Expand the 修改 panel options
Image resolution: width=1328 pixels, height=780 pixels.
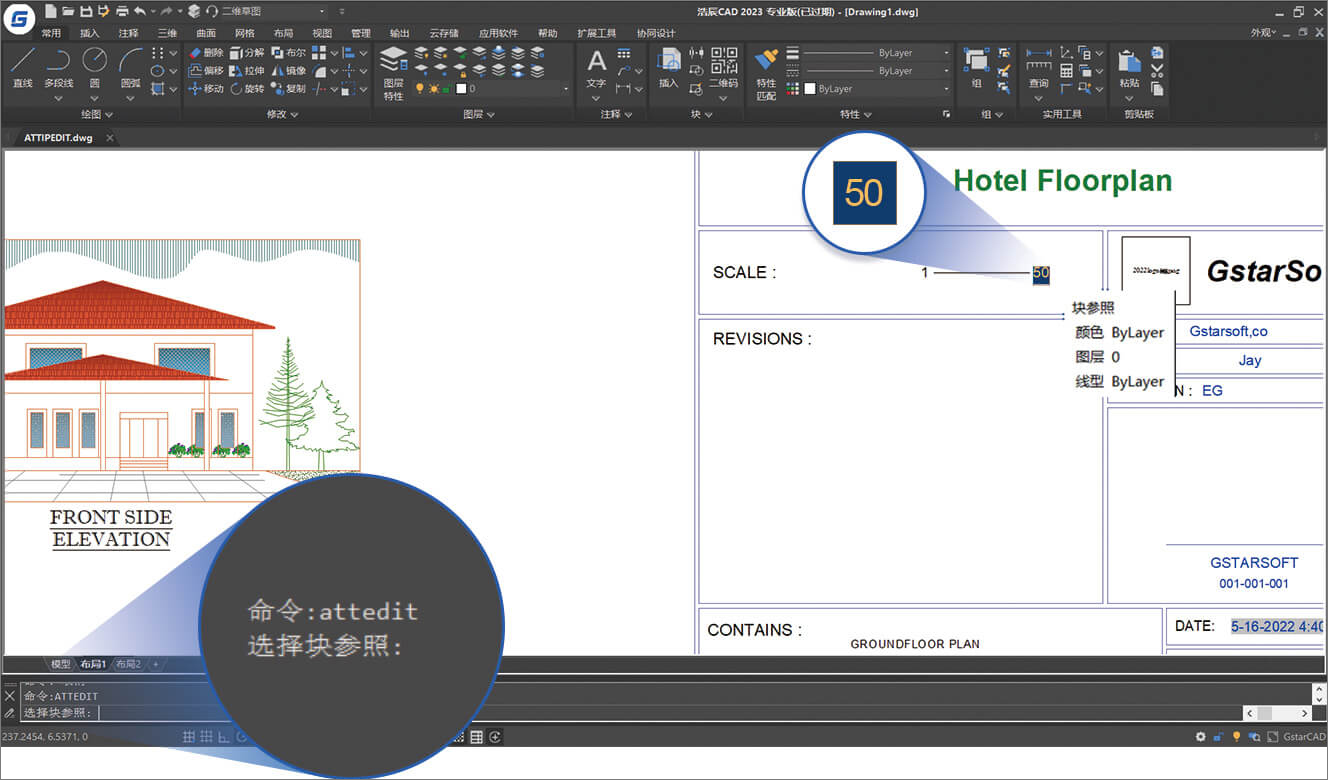pos(282,115)
